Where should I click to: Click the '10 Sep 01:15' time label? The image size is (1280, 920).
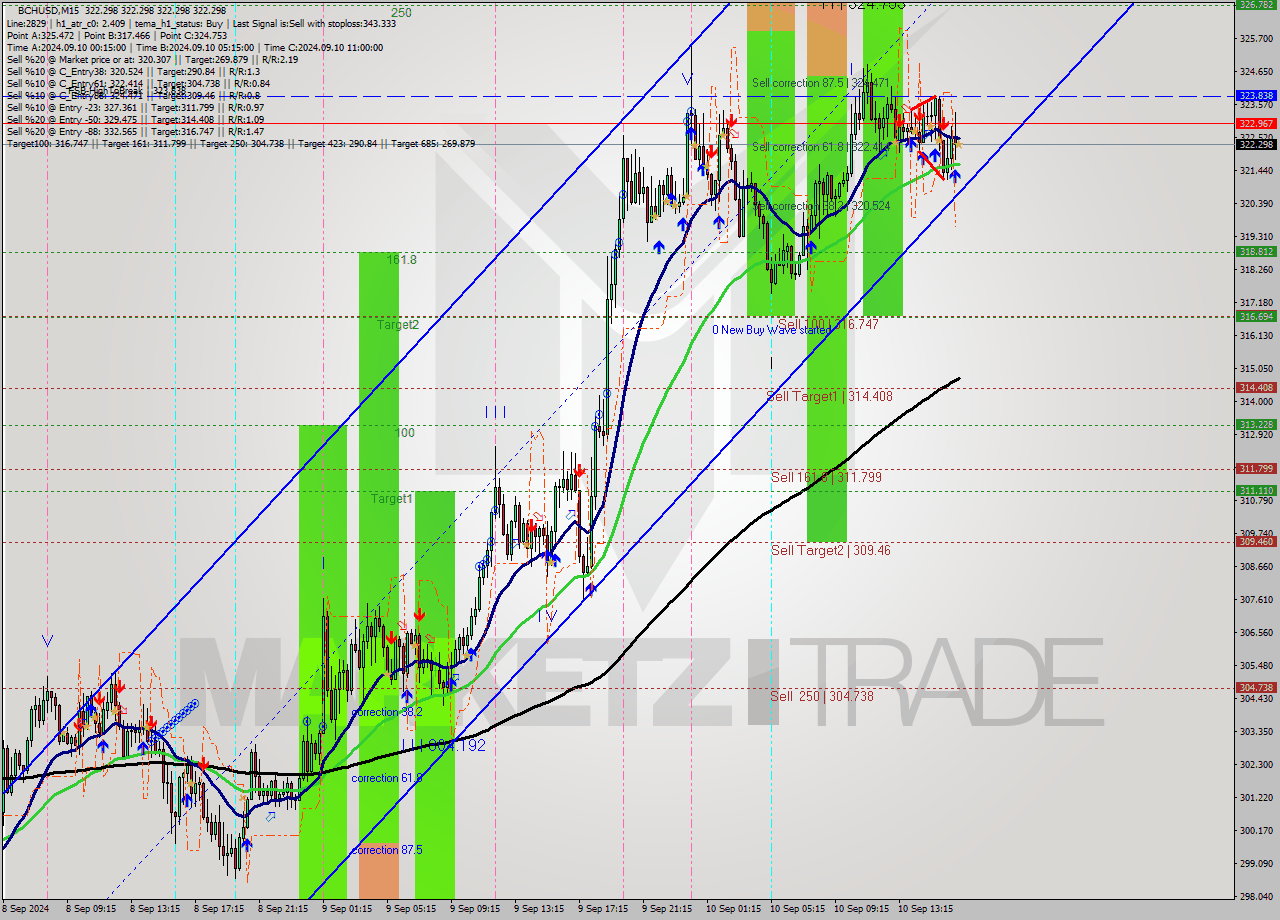733,910
